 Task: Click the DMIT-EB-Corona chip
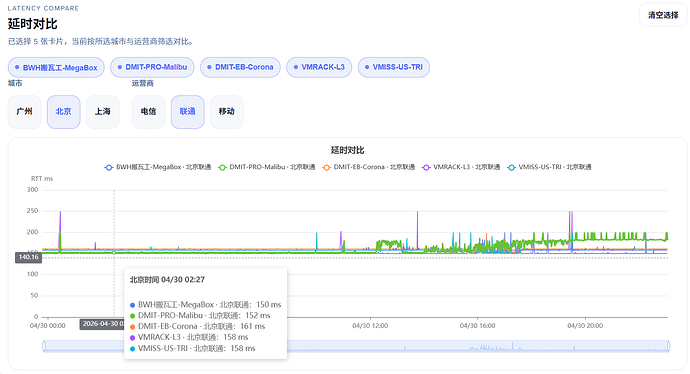pos(240,67)
